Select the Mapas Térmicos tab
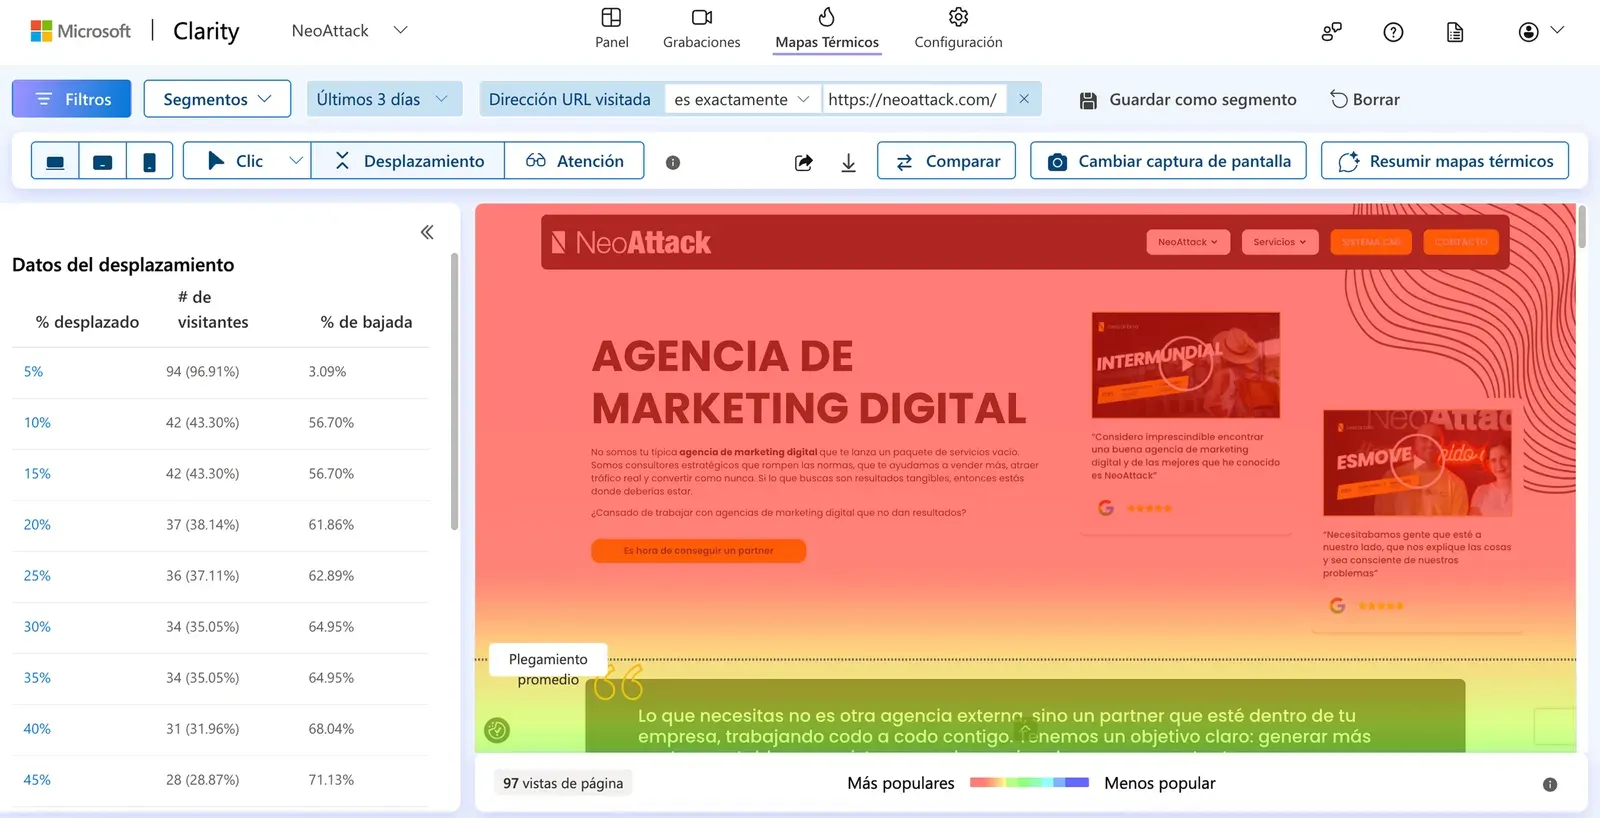This screenshot has width=1600, height=818. (x=827, y=29)
